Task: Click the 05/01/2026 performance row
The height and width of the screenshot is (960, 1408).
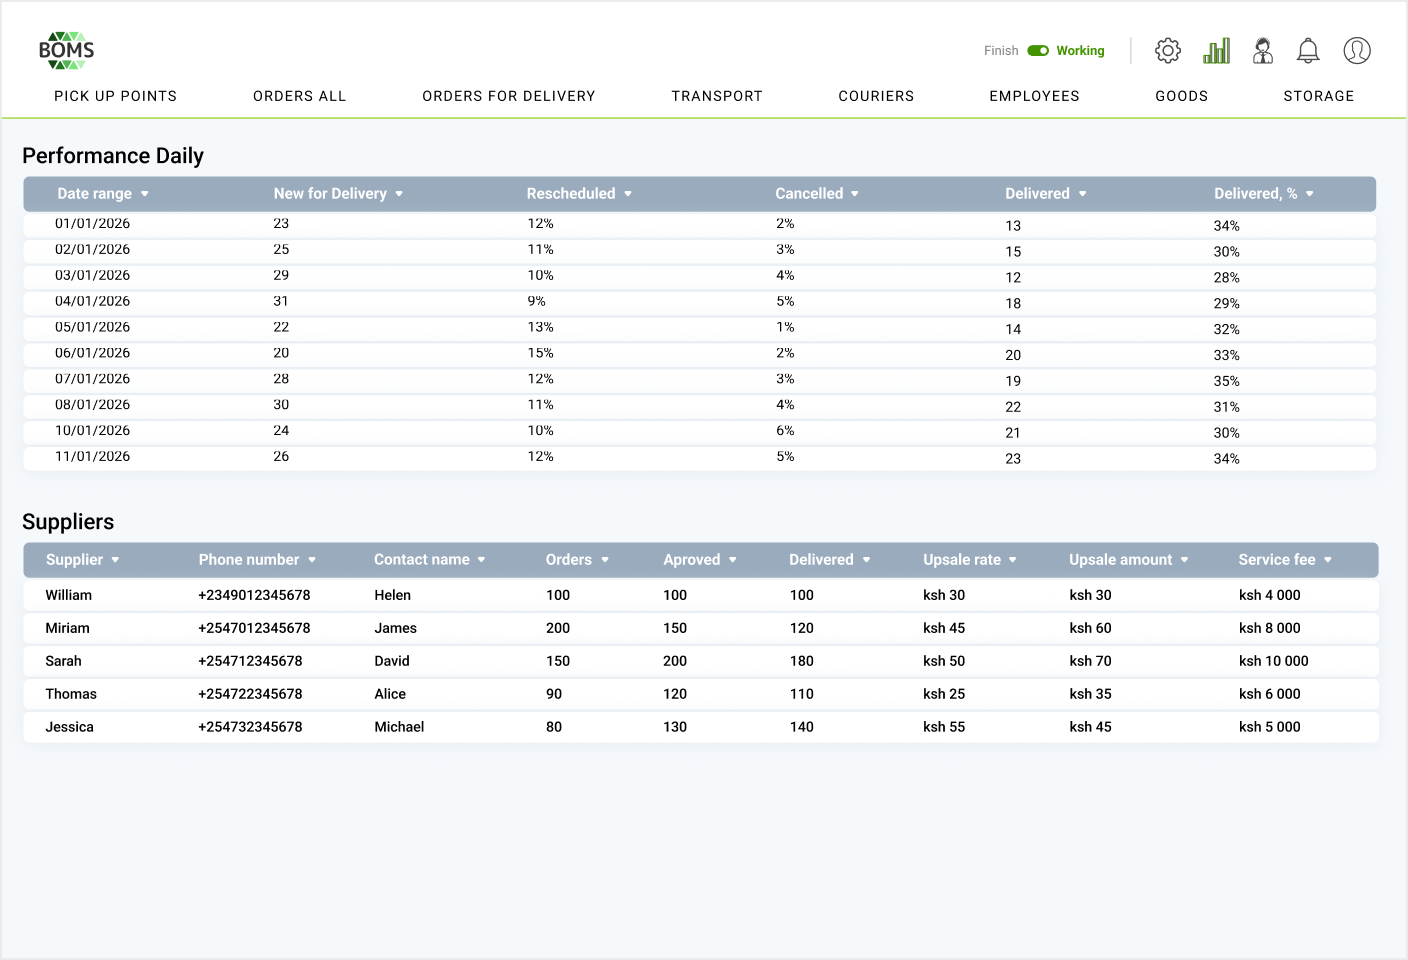Action: [x=93, y=328]
